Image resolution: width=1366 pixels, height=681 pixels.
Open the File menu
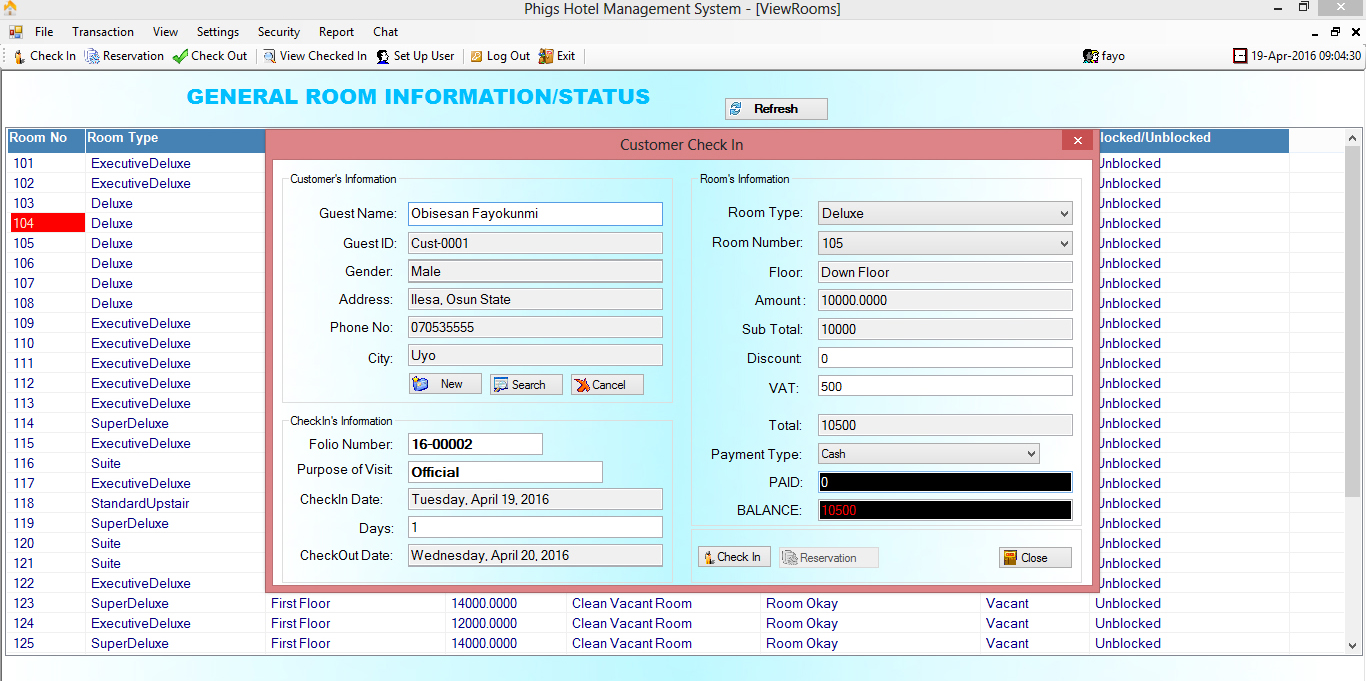pos(44,32)
